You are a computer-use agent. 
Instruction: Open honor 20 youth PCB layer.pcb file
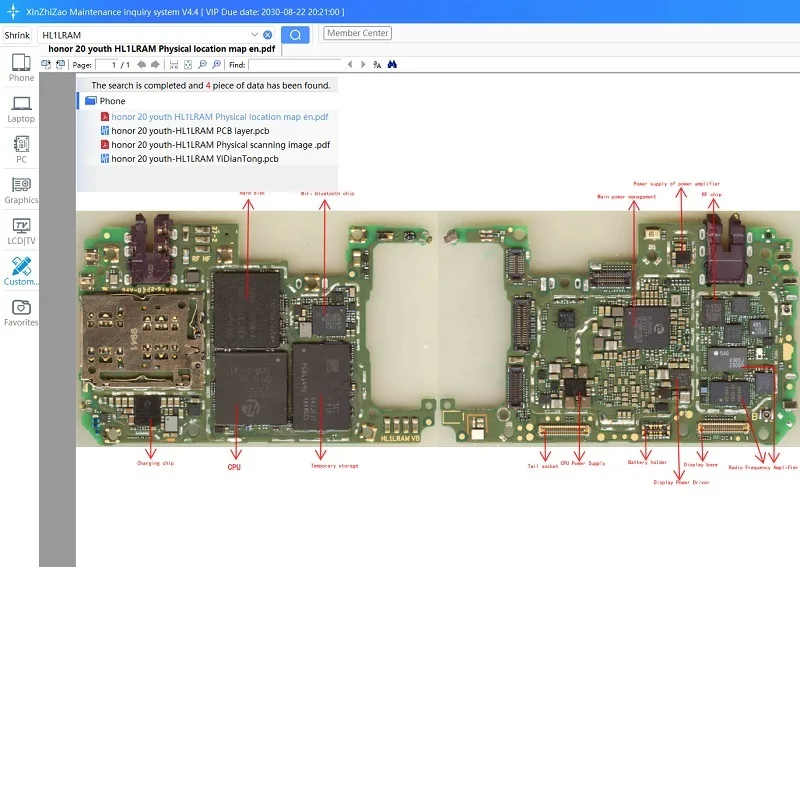(189, 131)
